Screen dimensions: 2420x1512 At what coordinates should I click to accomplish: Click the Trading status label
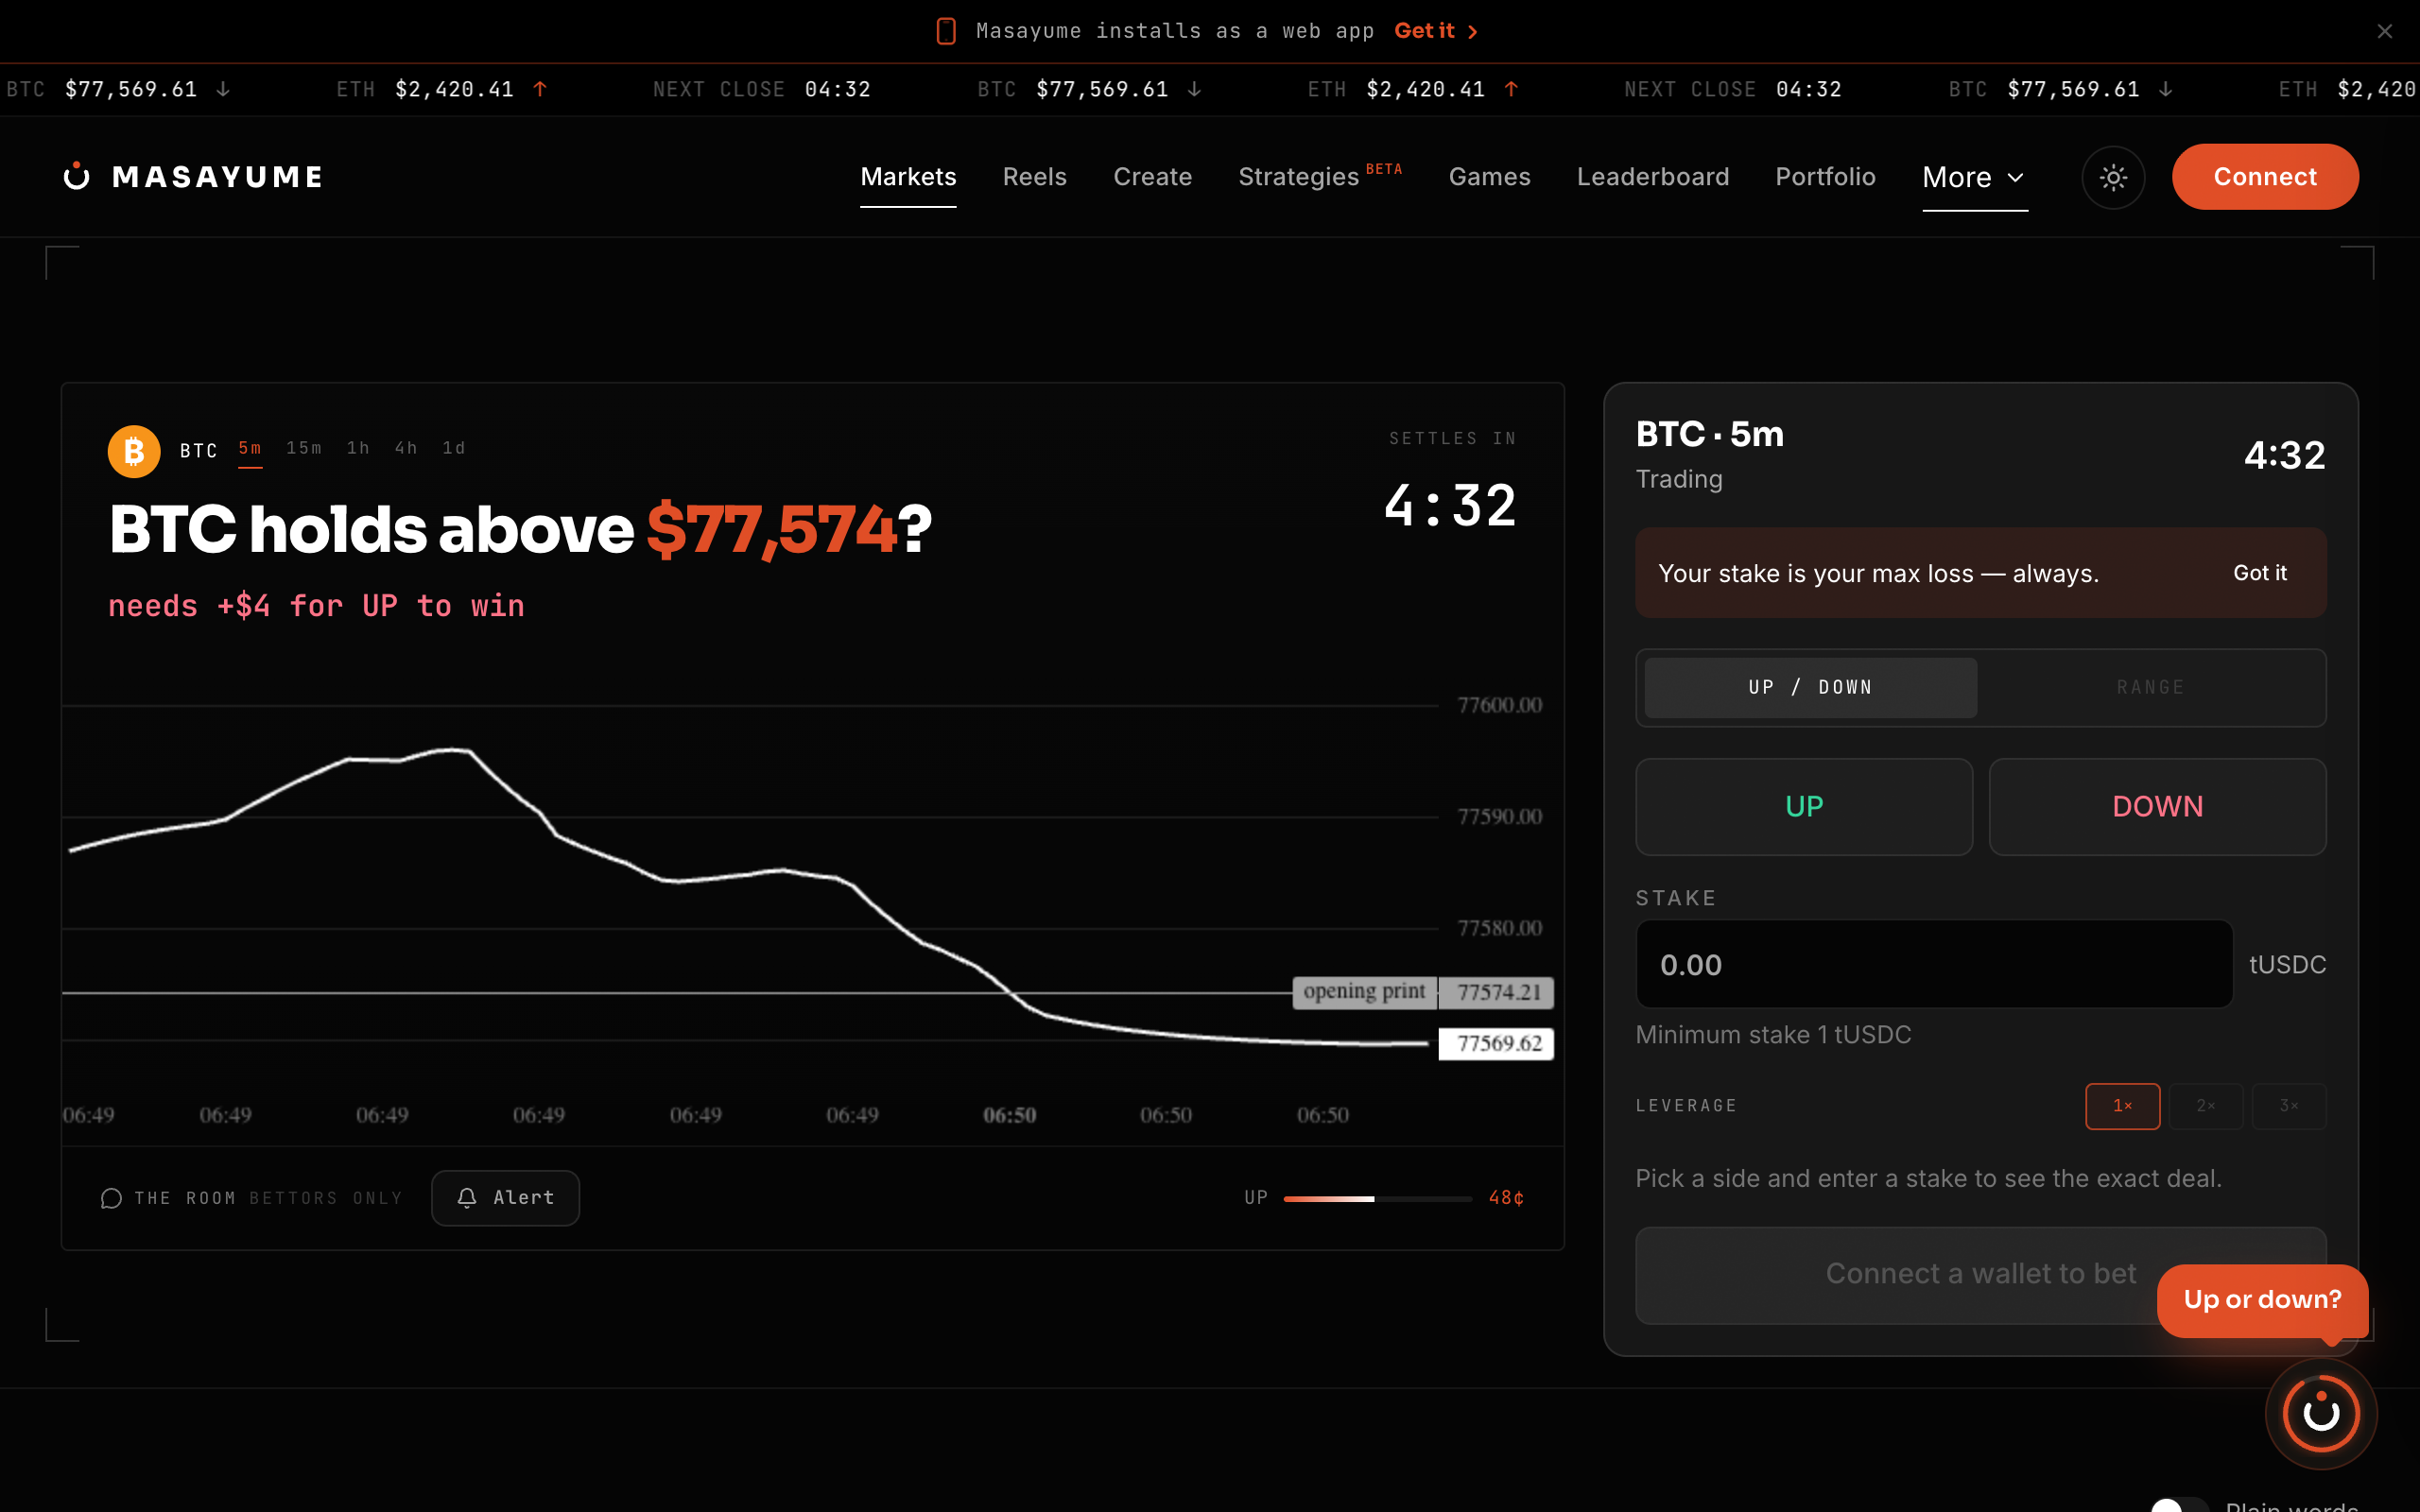point(1679,480)
